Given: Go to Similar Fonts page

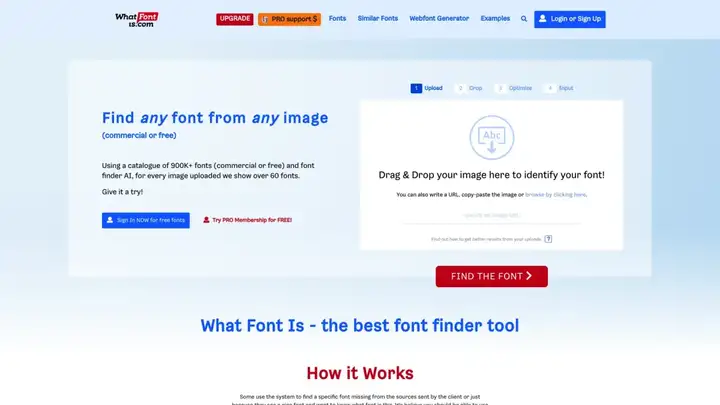Looking at the screenshot, I should click(378, 18).
